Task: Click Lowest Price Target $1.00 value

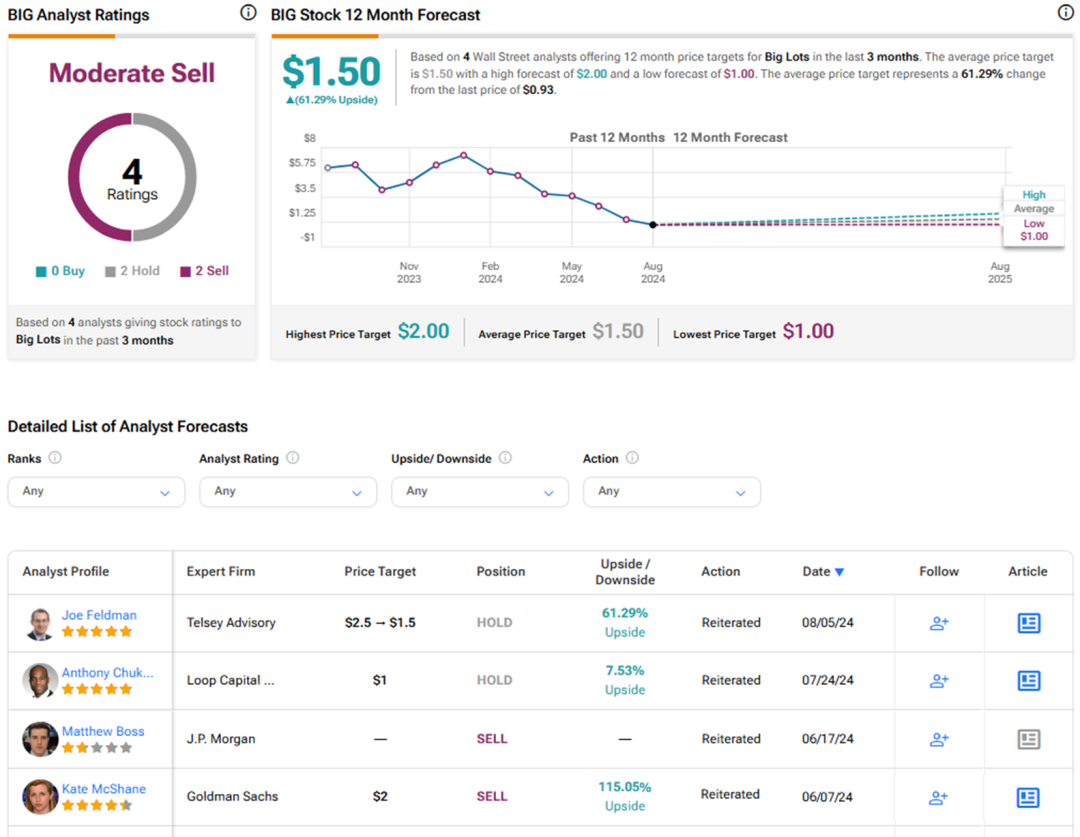Action: 808,331
